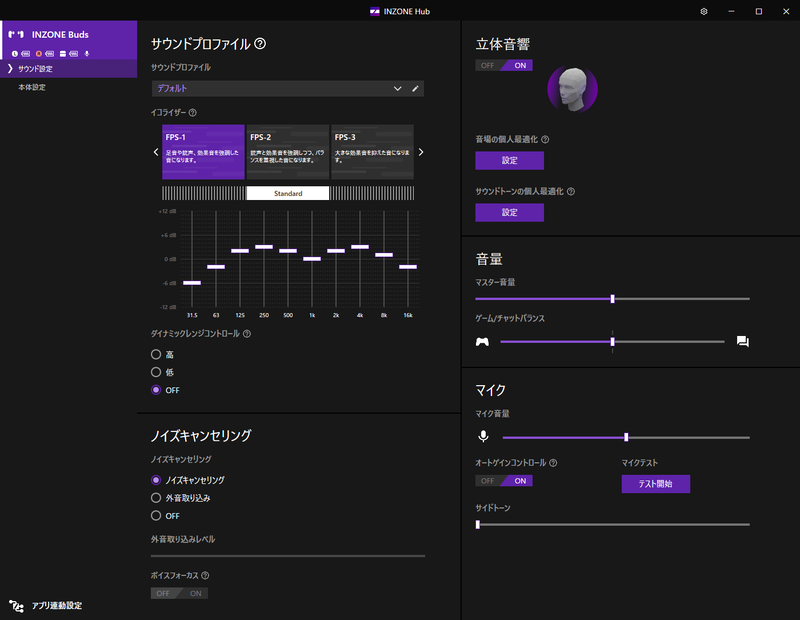Screen dimensions: 800x620
Task: Click 500 Hz equalizer band handle
Action: tap(288, 251)
